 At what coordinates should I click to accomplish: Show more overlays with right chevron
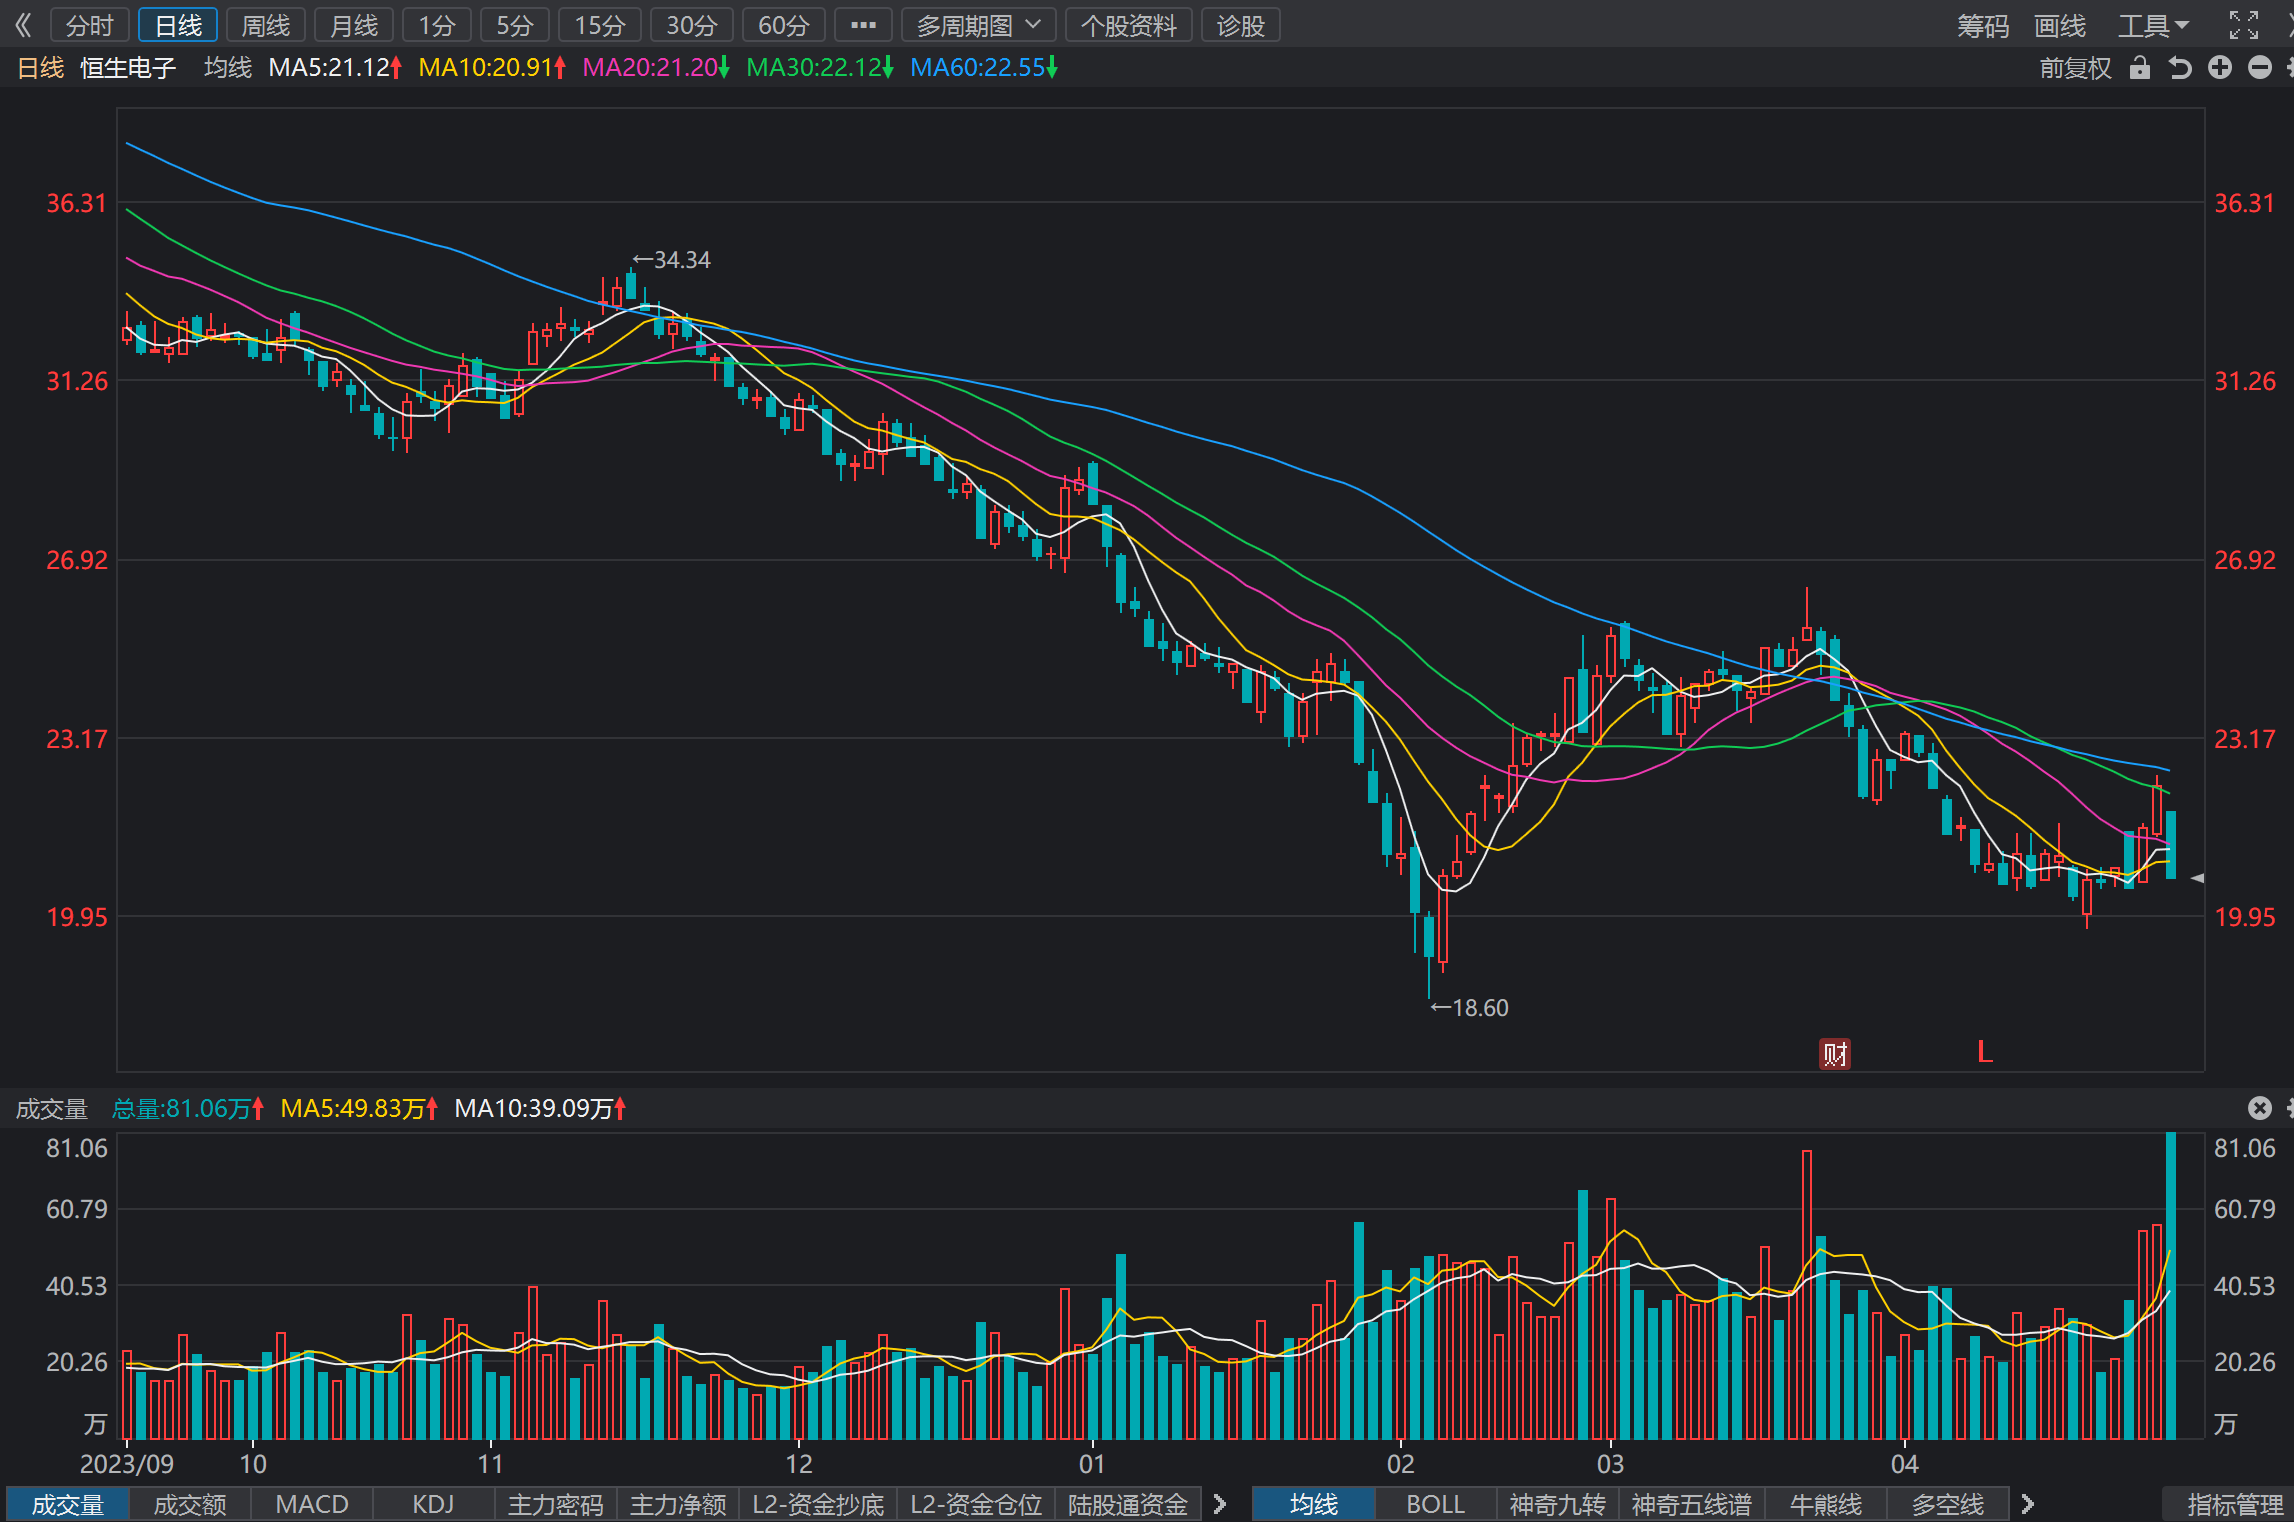click(2027, 1504)
